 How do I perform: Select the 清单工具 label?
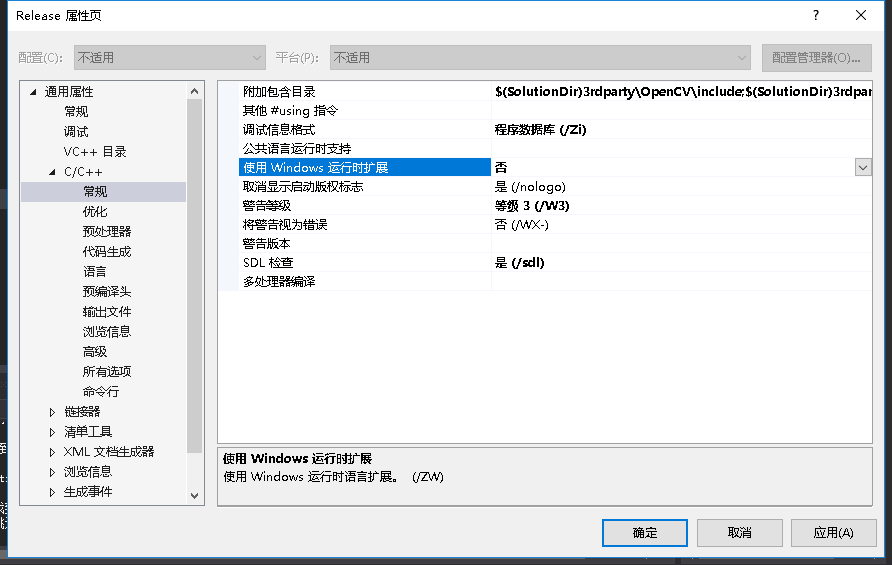(88, 432)
